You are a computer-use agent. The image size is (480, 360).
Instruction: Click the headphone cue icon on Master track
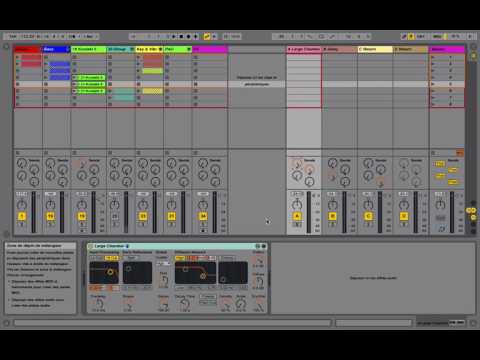point(442,229)
